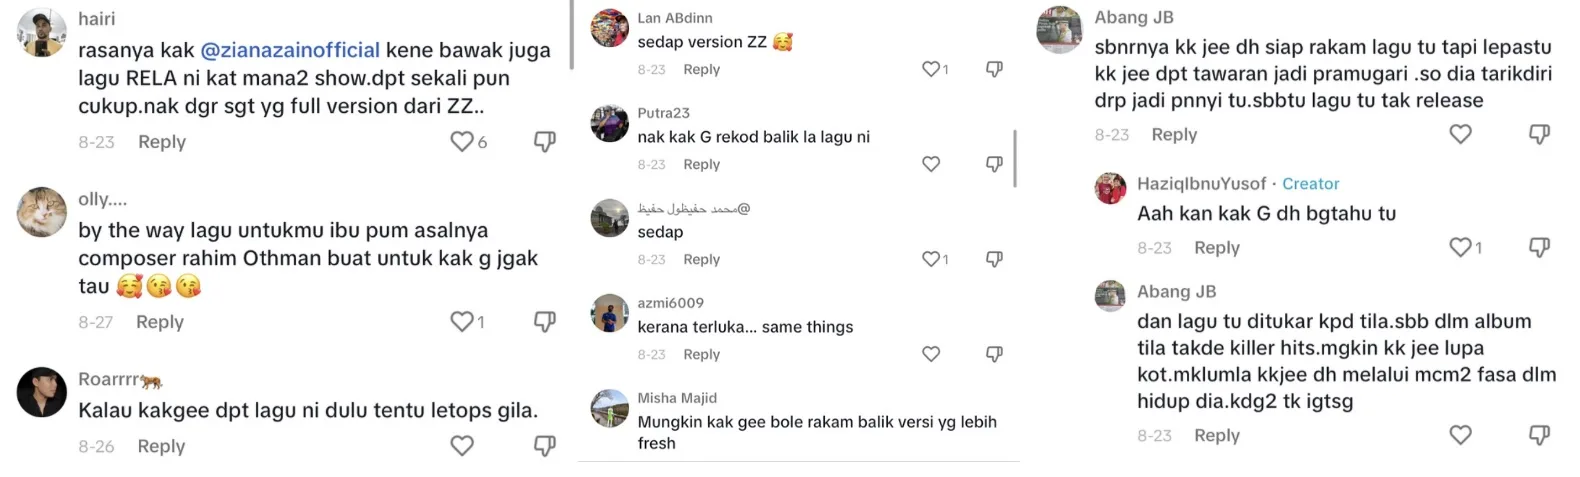Screen dimensions: 1580x477
Task: Open the @zianazainofficial mention link
Action: click(290, 50)
